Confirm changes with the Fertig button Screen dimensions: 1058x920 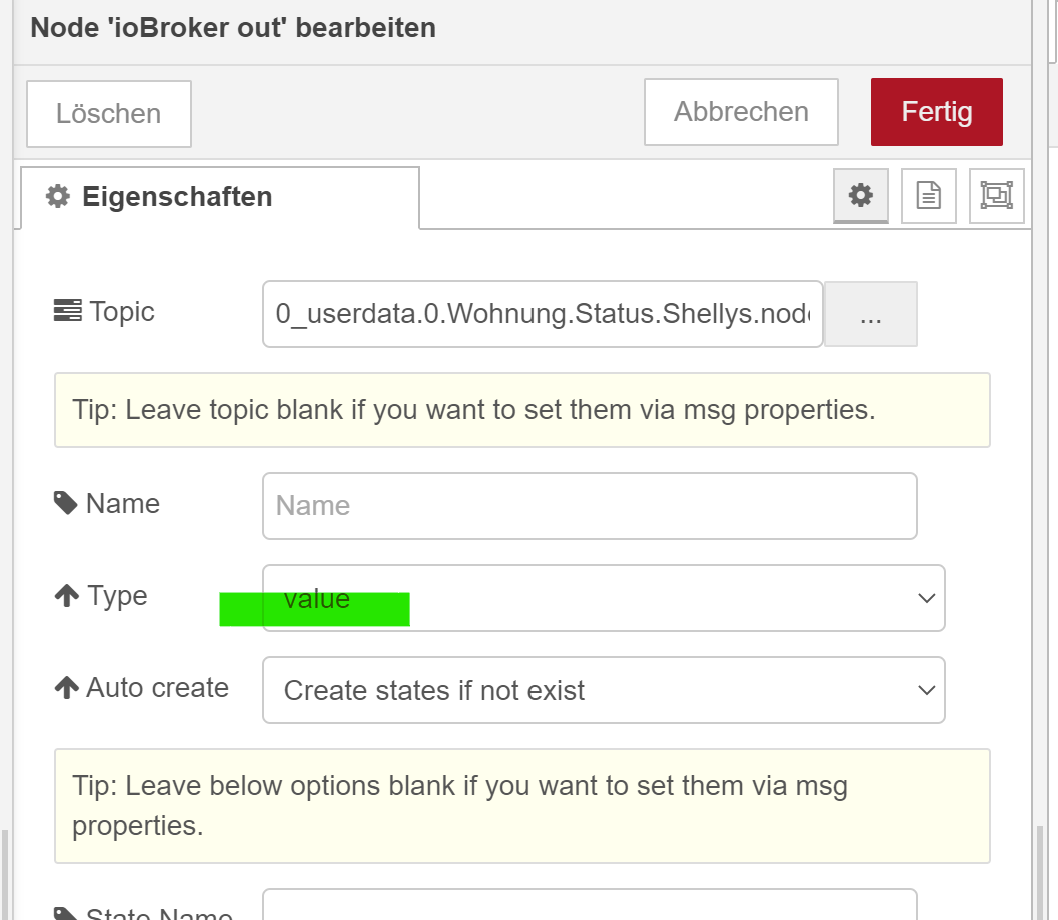936,112
